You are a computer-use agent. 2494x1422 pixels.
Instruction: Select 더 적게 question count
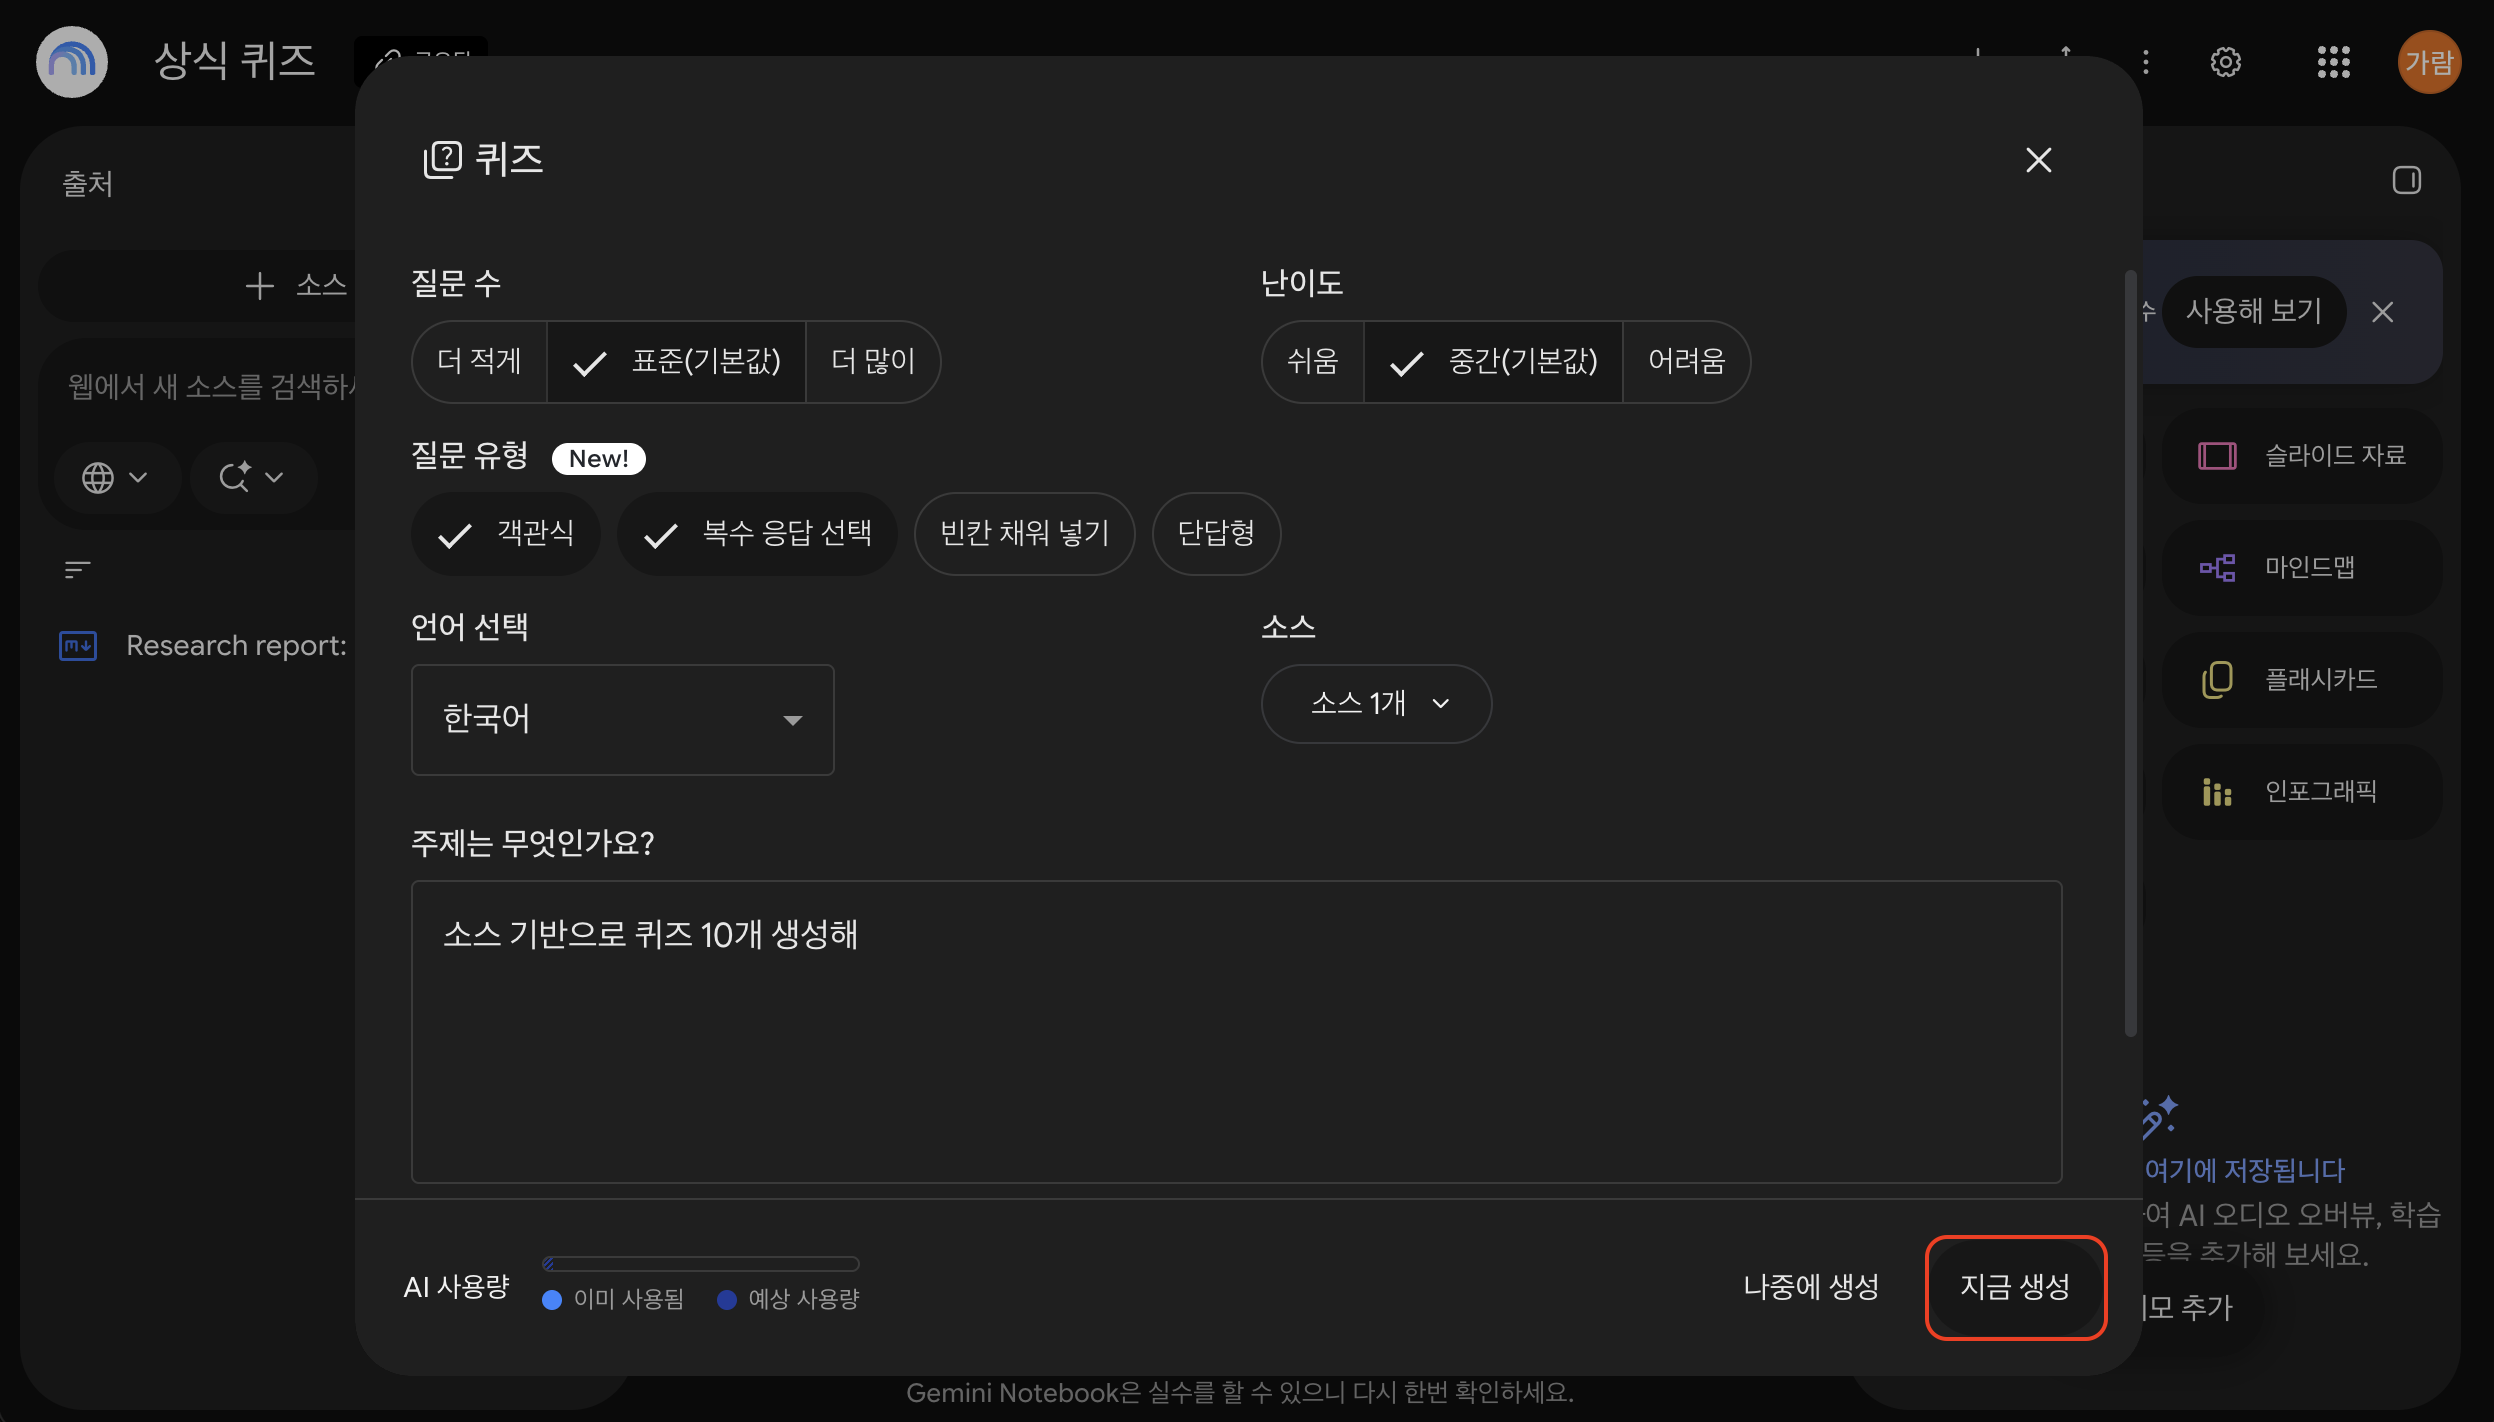(x=480, y=361)
